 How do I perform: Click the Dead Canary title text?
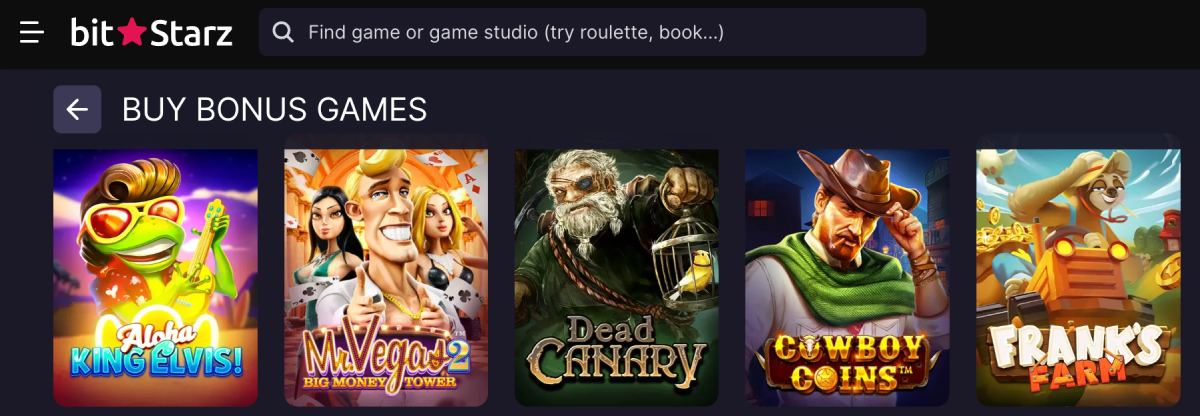click(x=616, y=351)
